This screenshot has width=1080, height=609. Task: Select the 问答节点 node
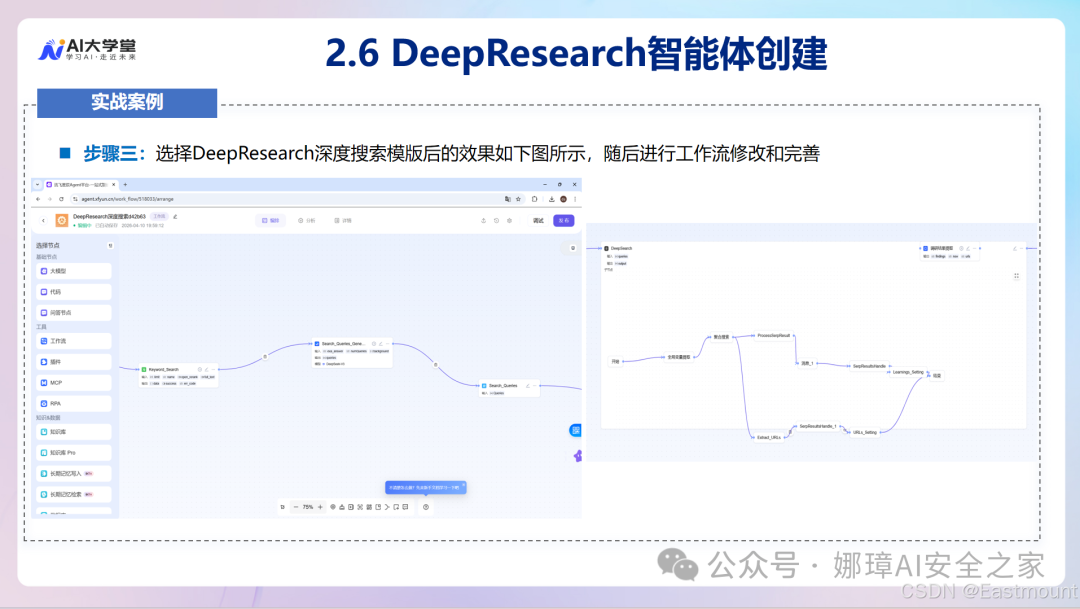click(x=74, y=313)
